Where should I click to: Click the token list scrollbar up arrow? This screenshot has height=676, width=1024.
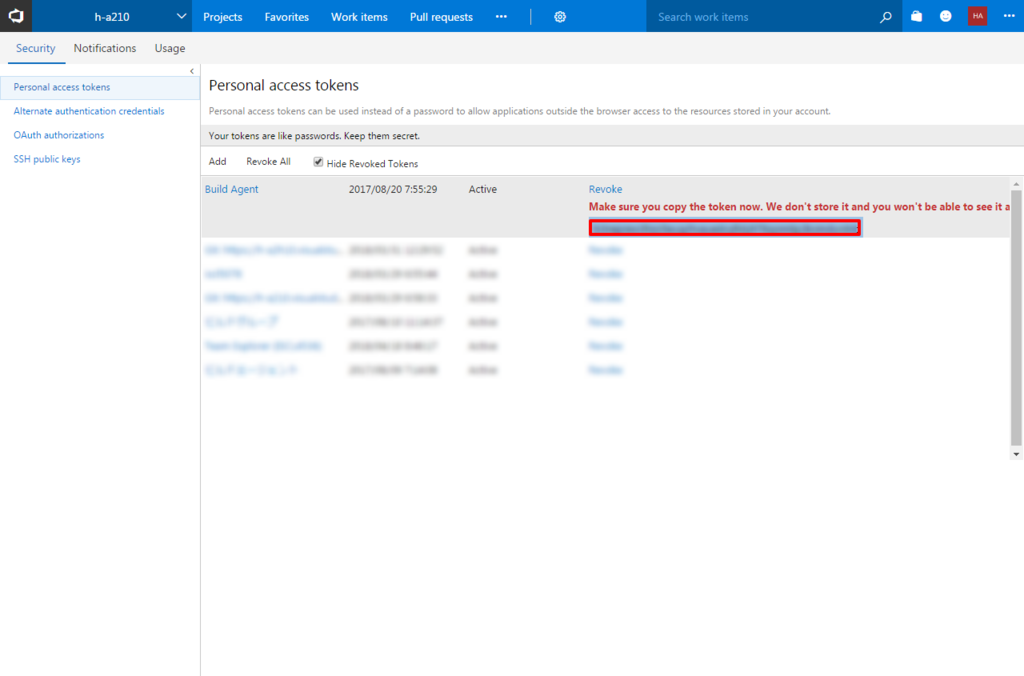point(1016,184)
